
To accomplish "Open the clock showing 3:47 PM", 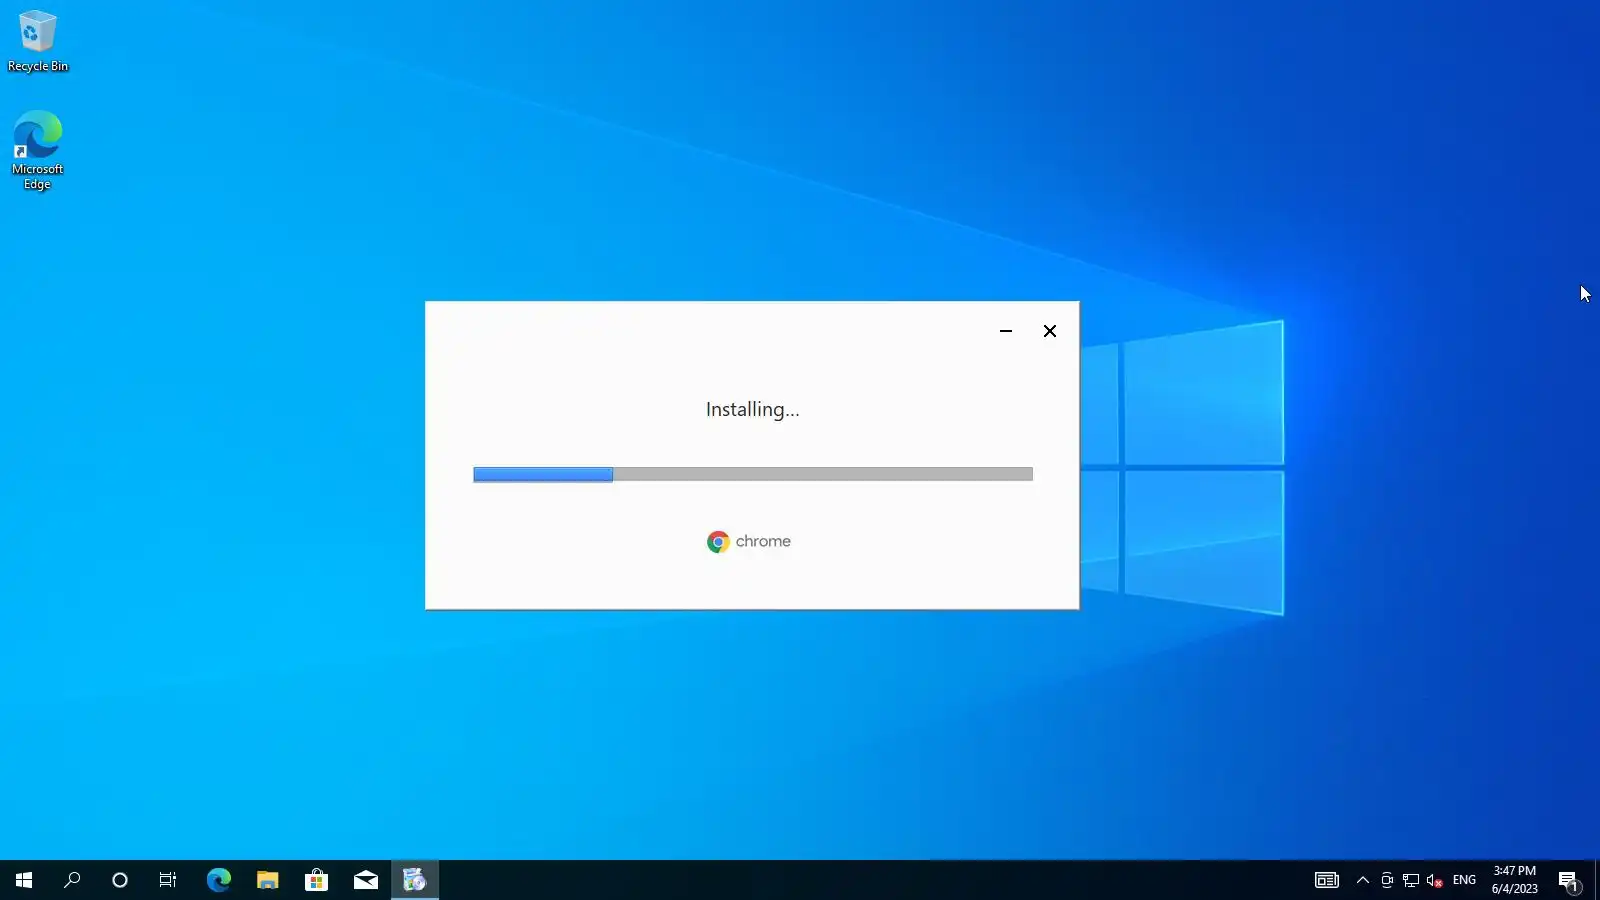I will (x=1515, y=880).
